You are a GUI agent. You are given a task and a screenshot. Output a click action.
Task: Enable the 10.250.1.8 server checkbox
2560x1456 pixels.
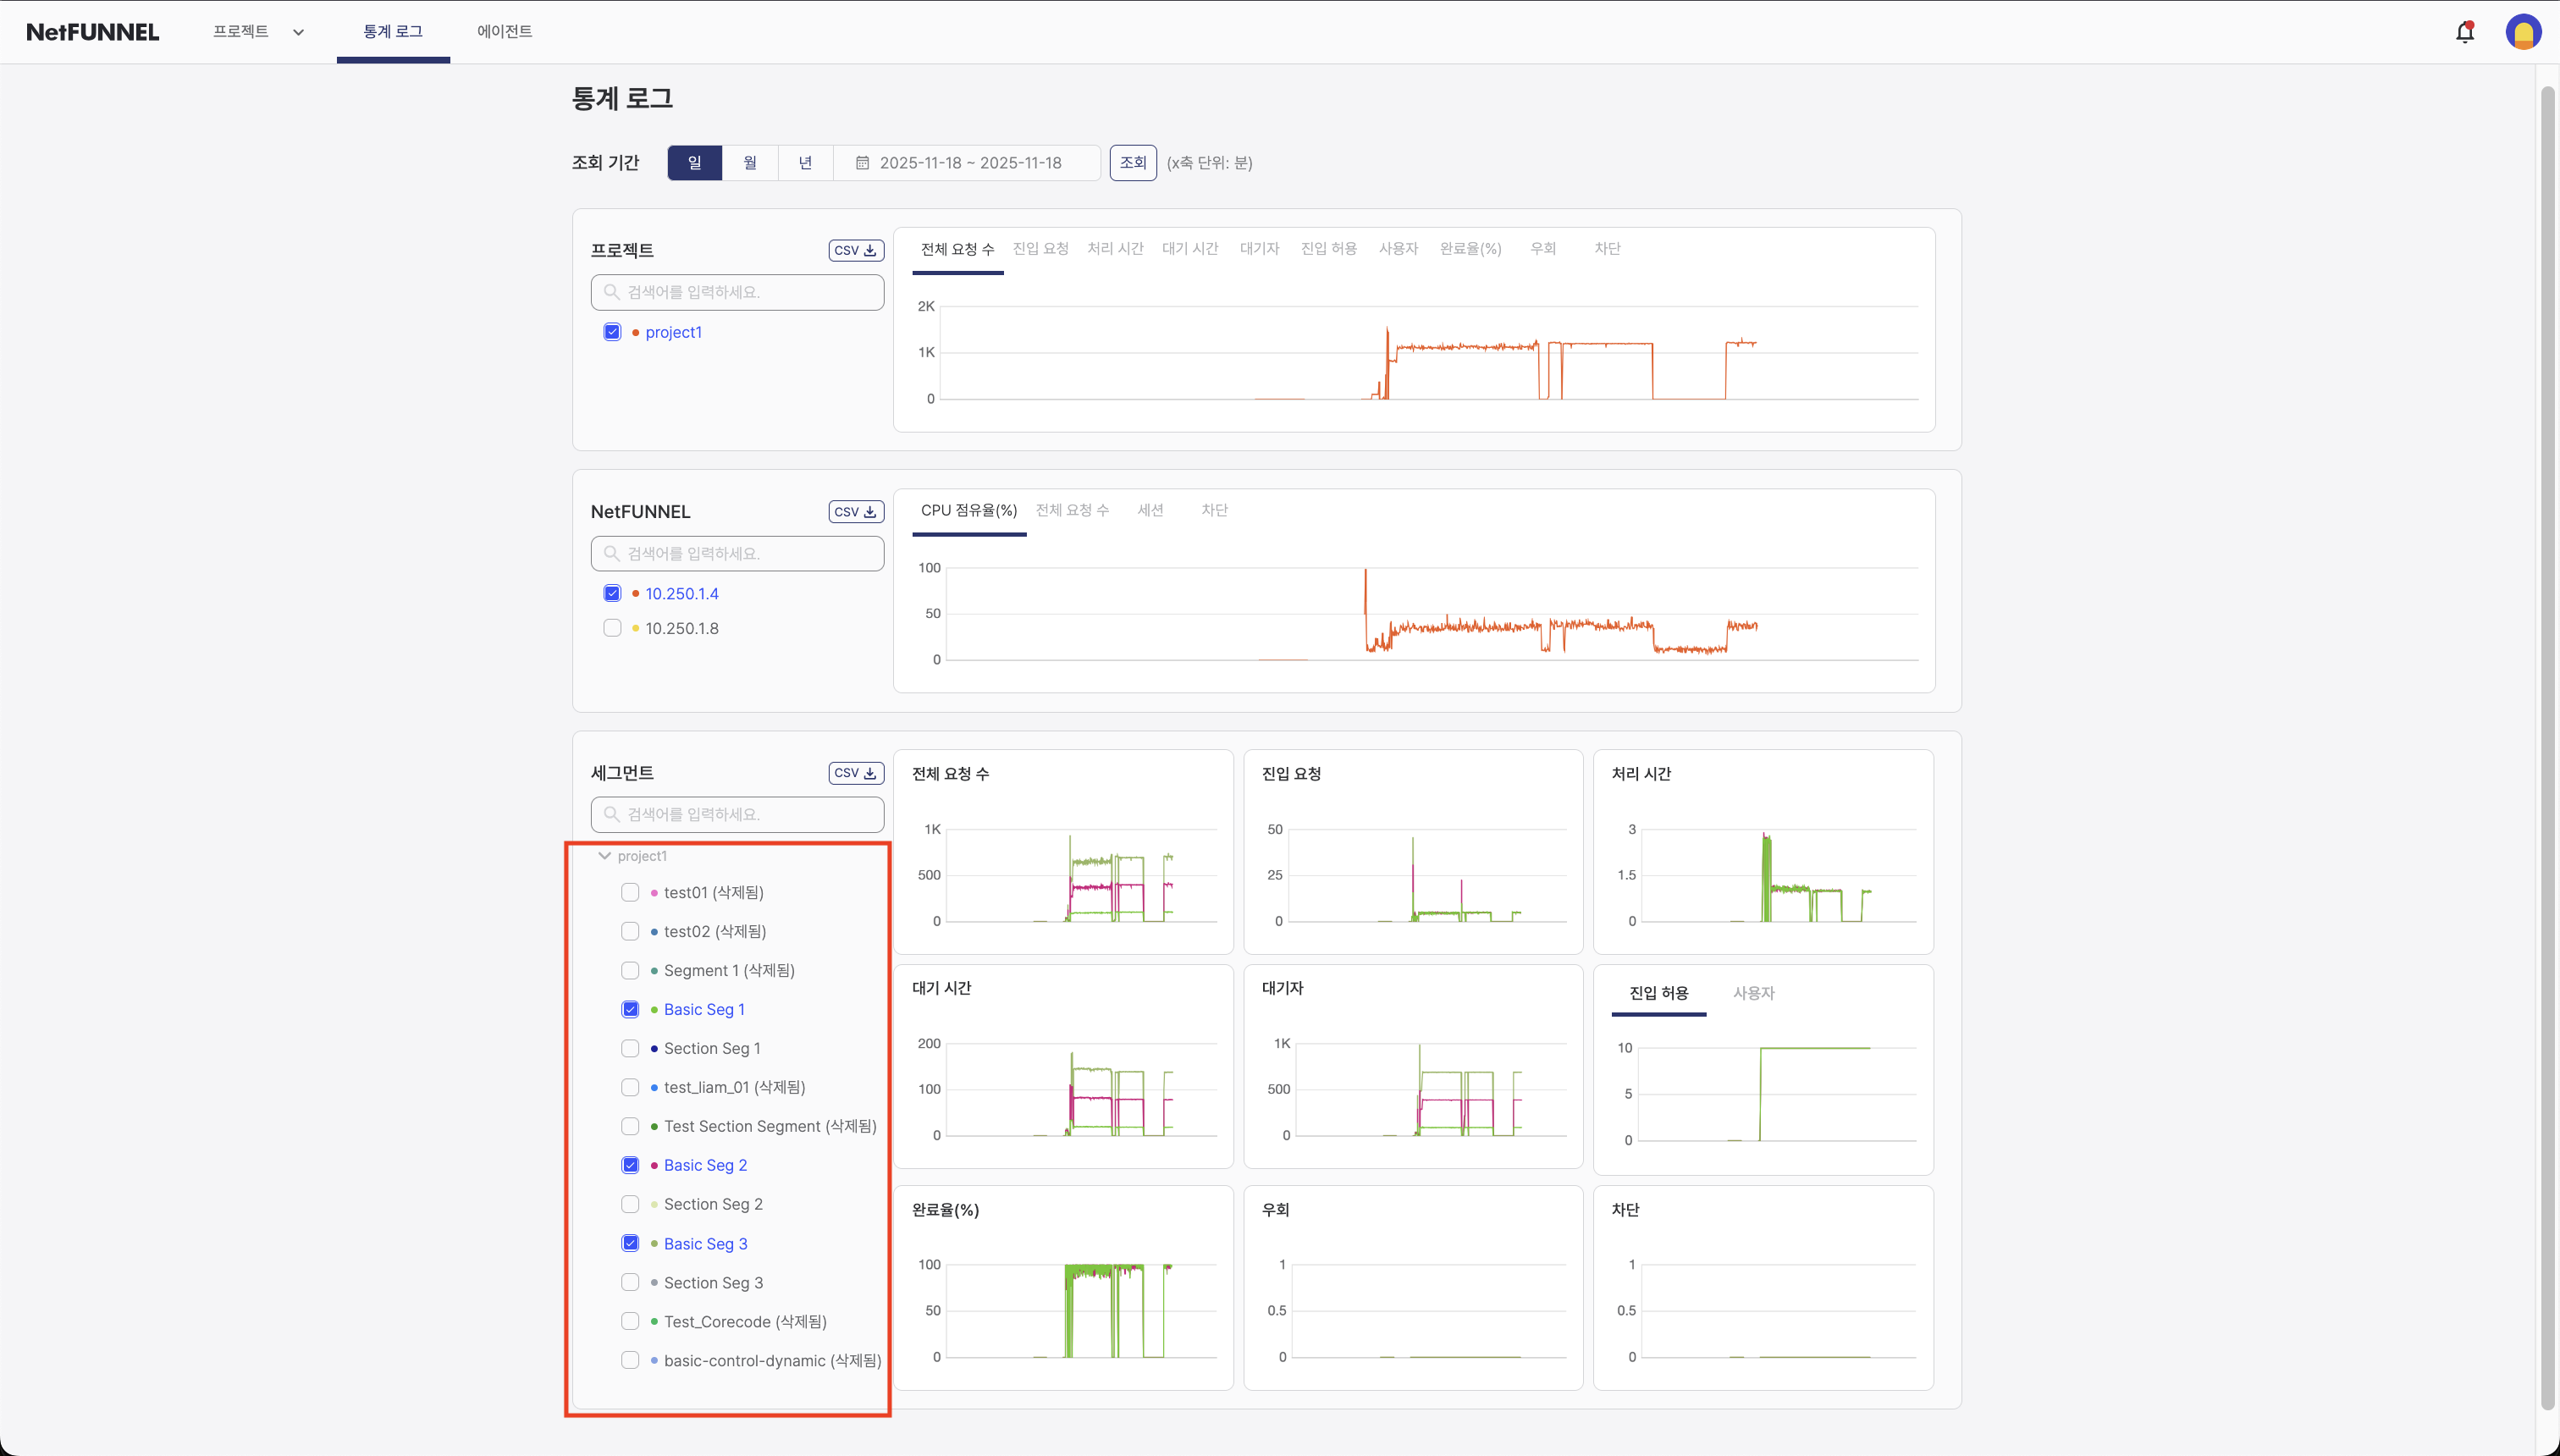(x=612, y=628)
